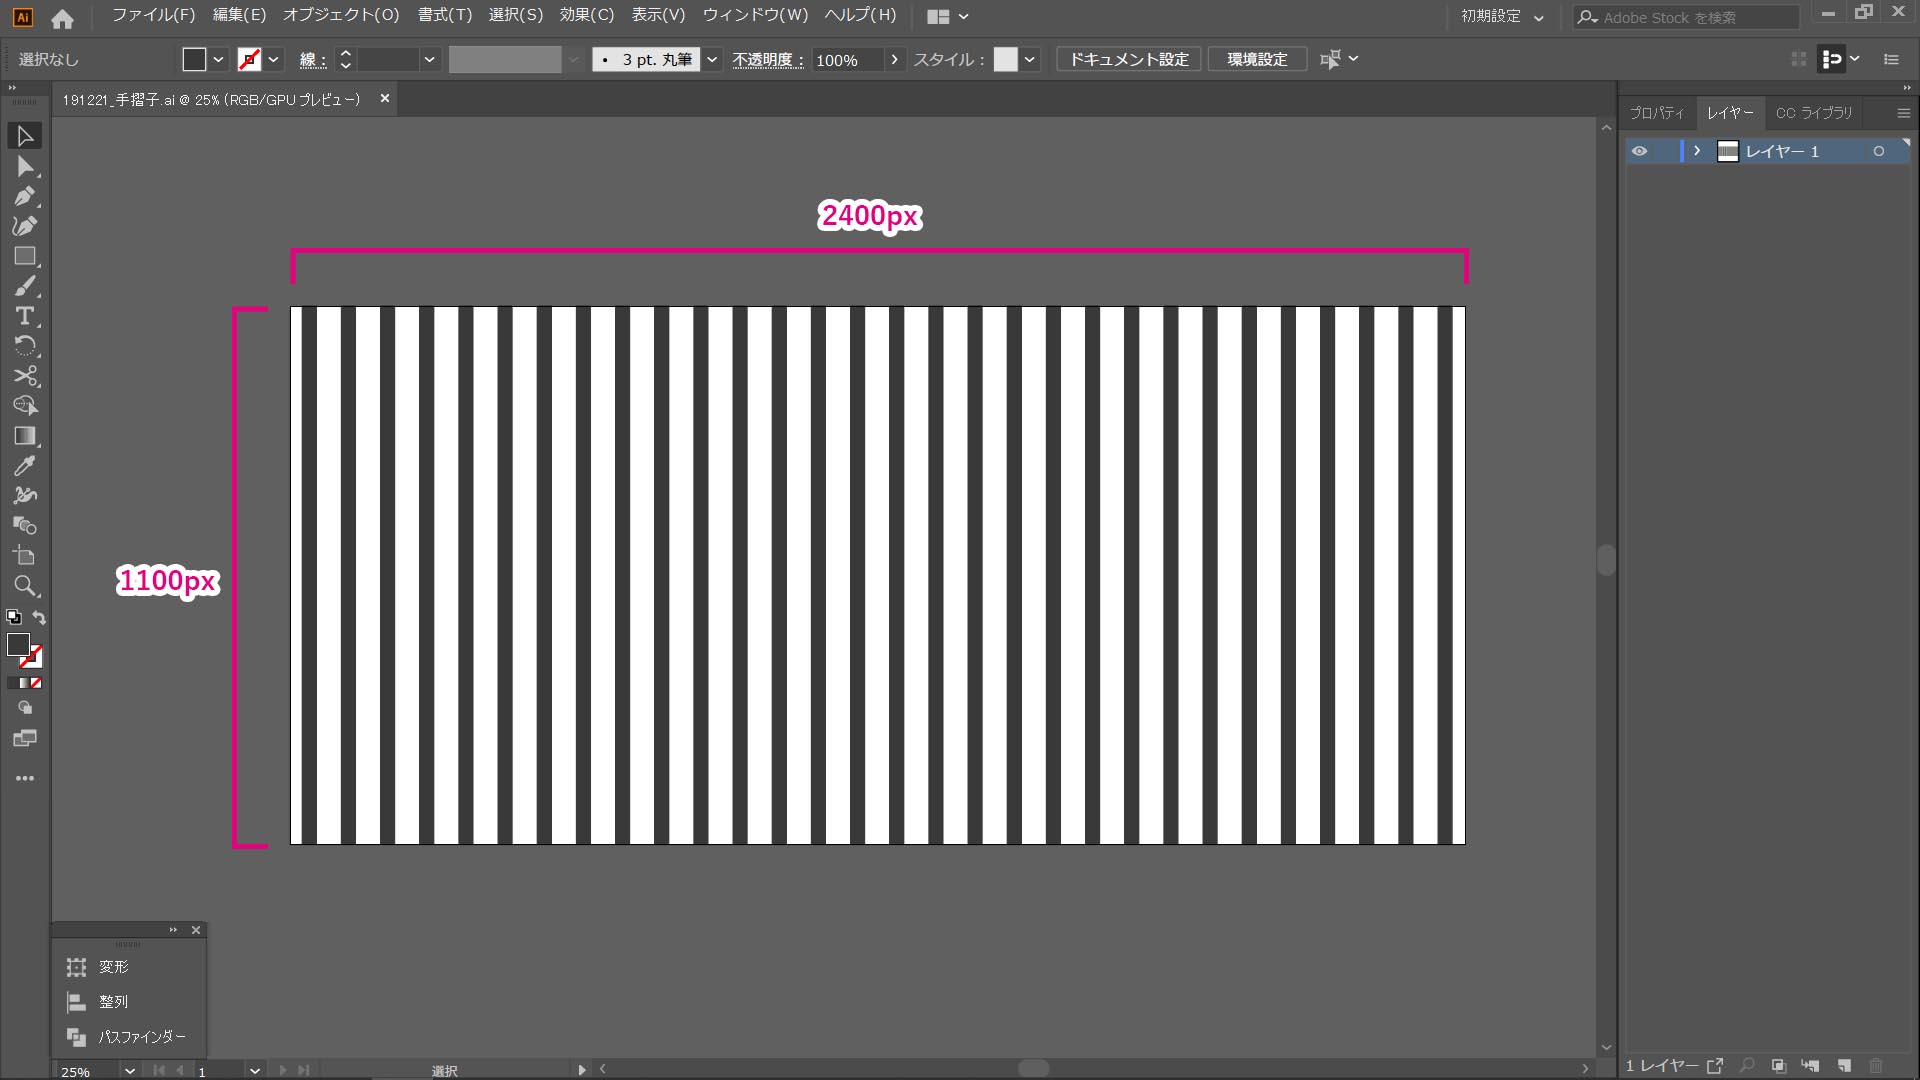
Task: Create a new layer
Action: (x=1845, y=1066)
